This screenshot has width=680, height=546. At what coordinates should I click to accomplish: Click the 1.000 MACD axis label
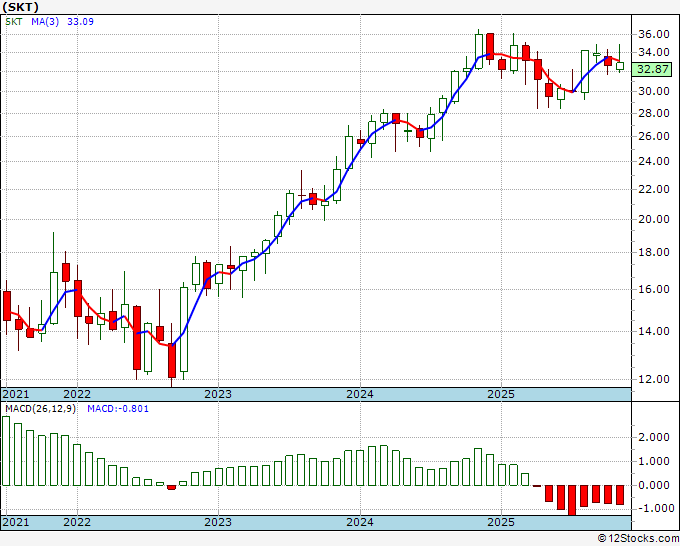click(x=656, y=461)
